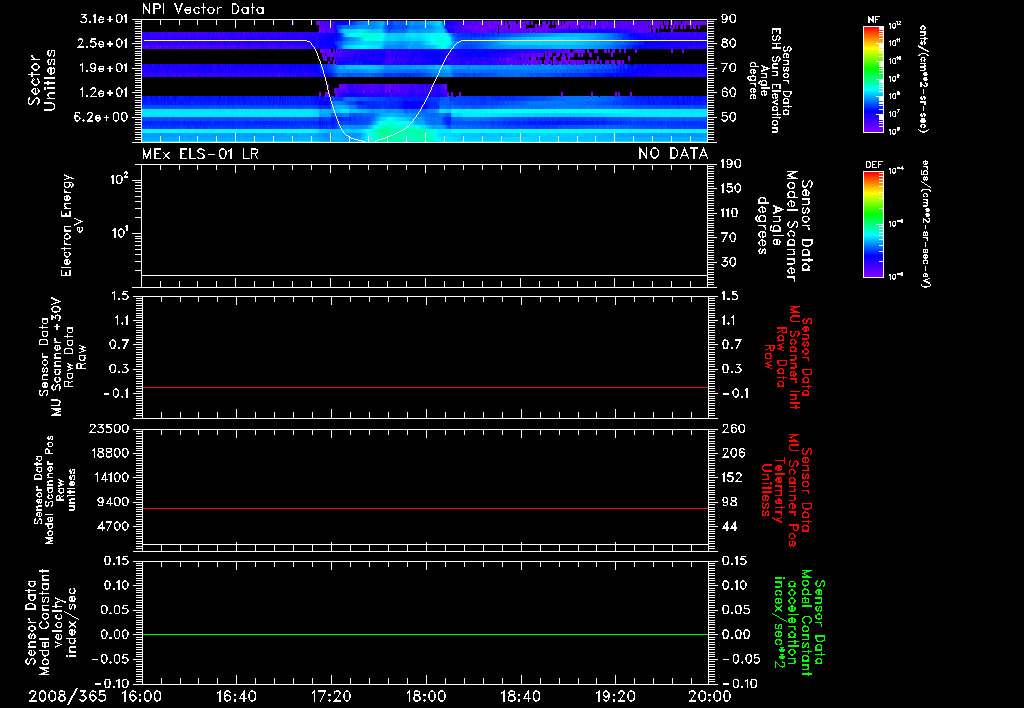Click the "20:00" time axis label
1024x708 pixels.
tap(710, 696)
